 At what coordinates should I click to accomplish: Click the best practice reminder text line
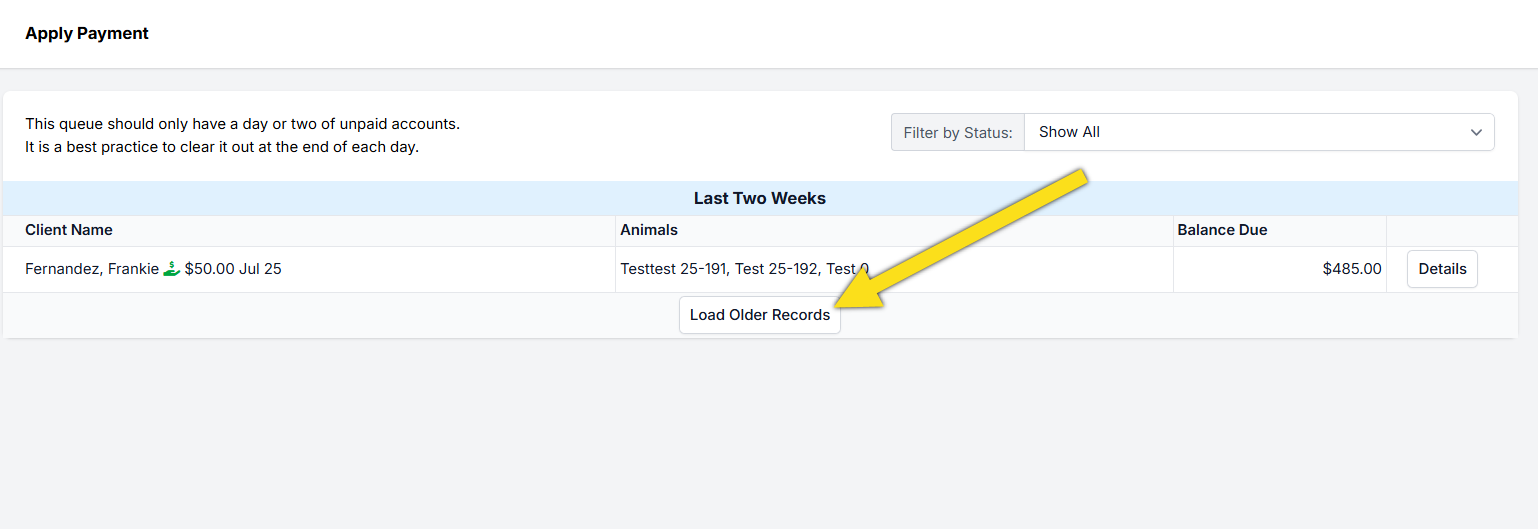(221, 147)
